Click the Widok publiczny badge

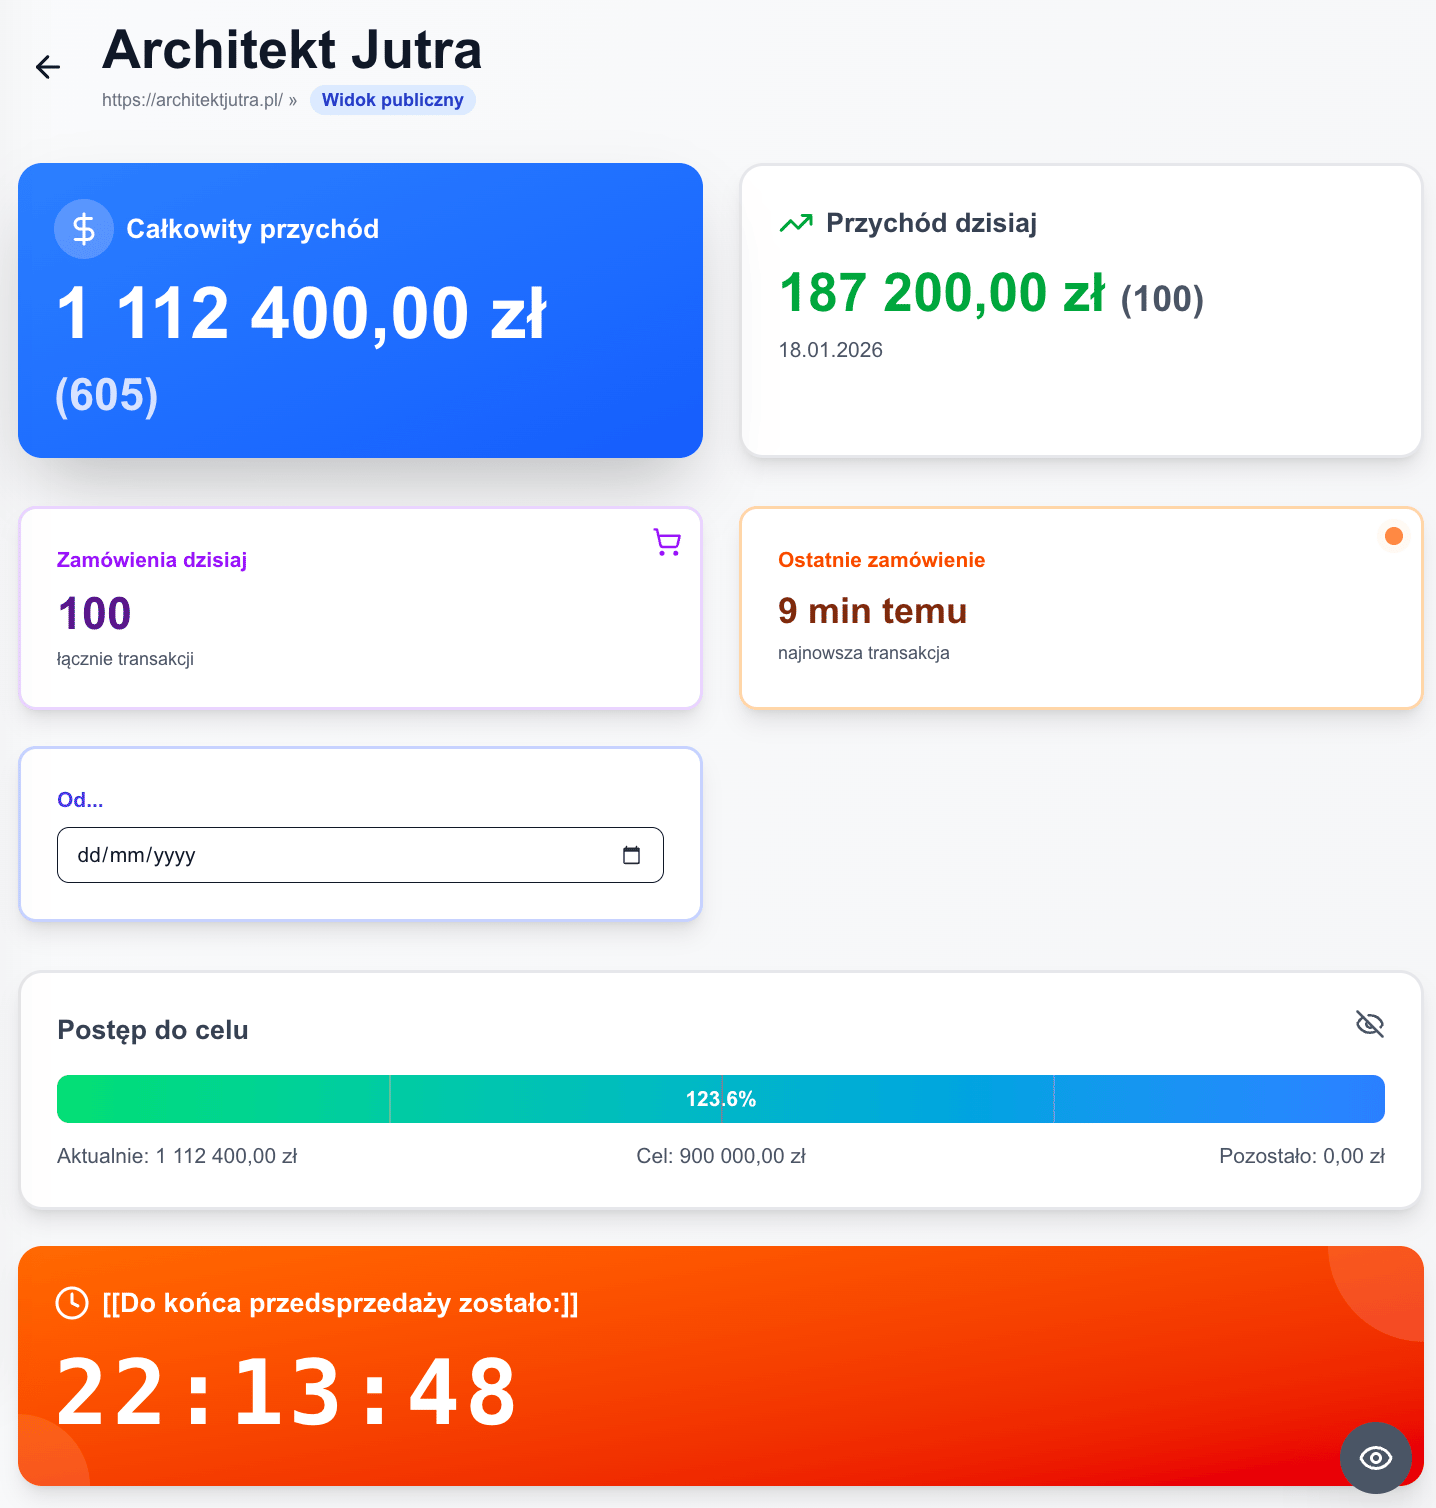(392, 100)
